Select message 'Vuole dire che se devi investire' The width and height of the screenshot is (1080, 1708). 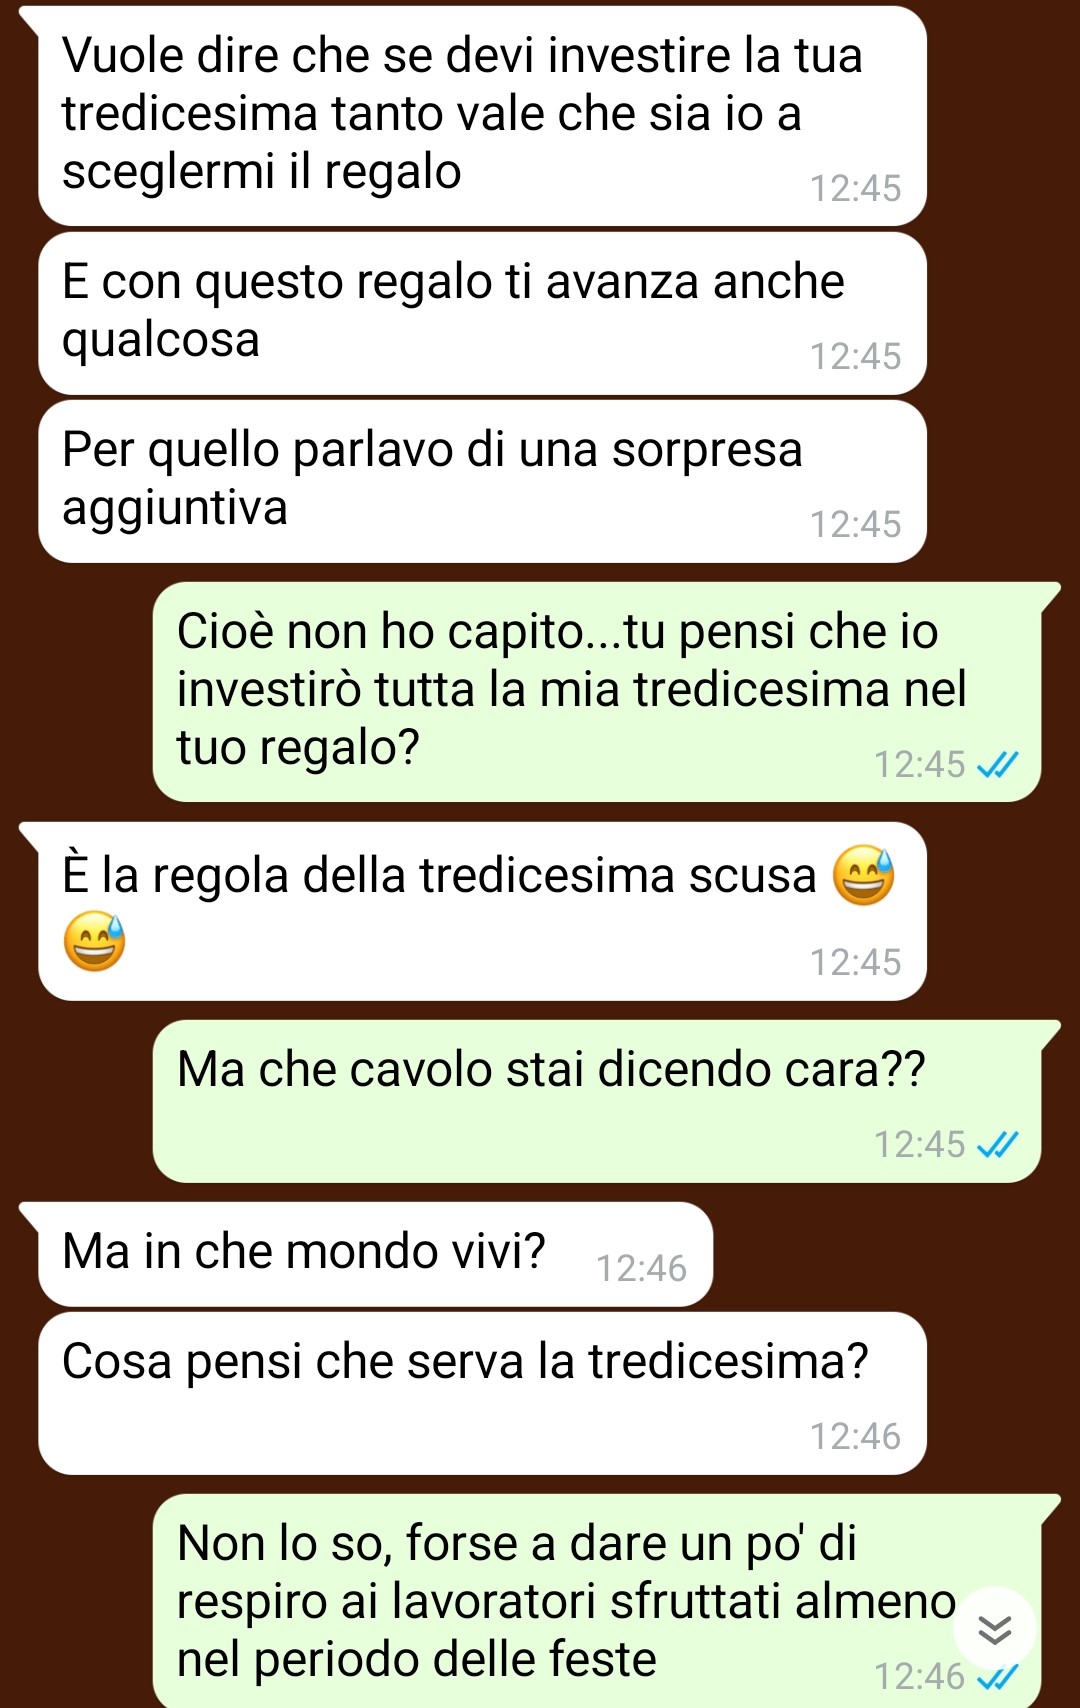click(x=482, y=116)
